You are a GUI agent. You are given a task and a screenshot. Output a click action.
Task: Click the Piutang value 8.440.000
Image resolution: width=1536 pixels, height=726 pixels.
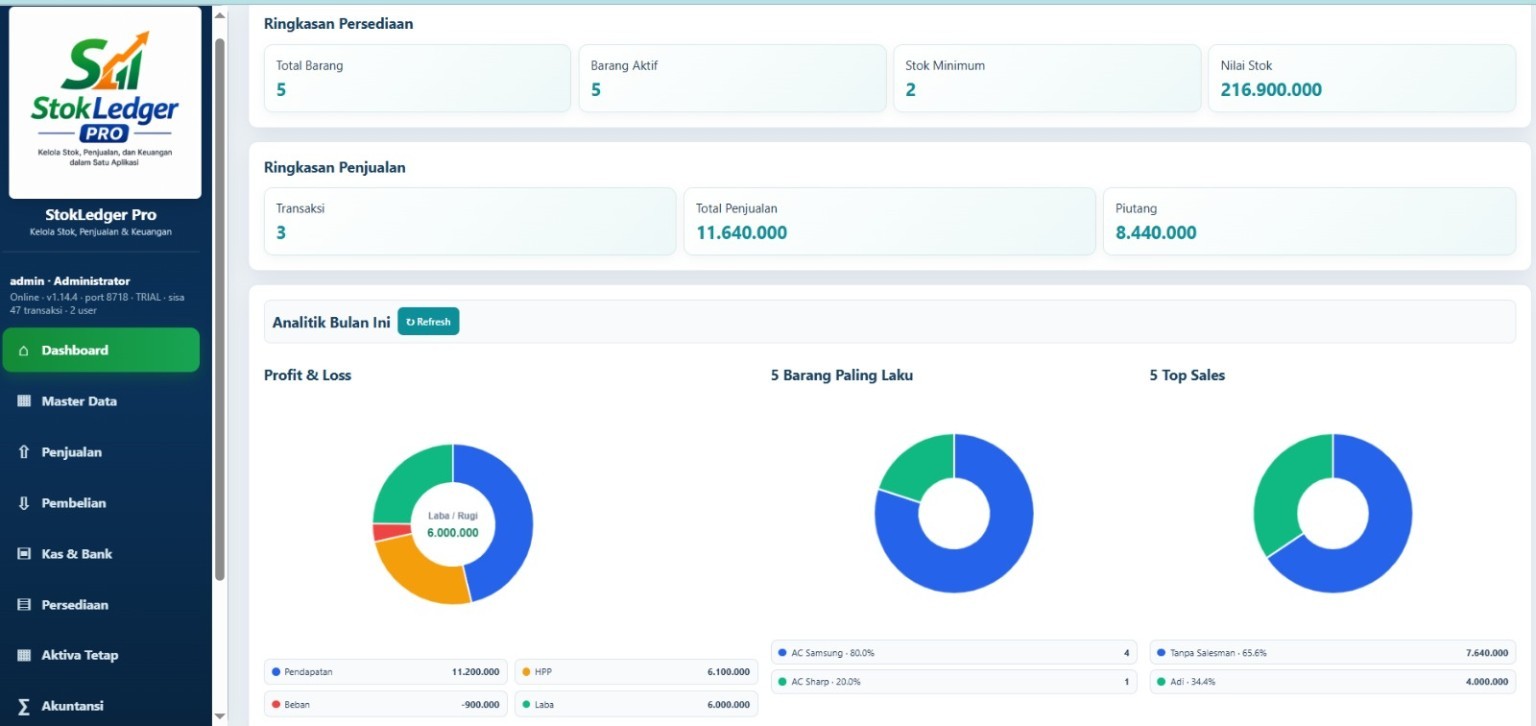coord(1156,233)
